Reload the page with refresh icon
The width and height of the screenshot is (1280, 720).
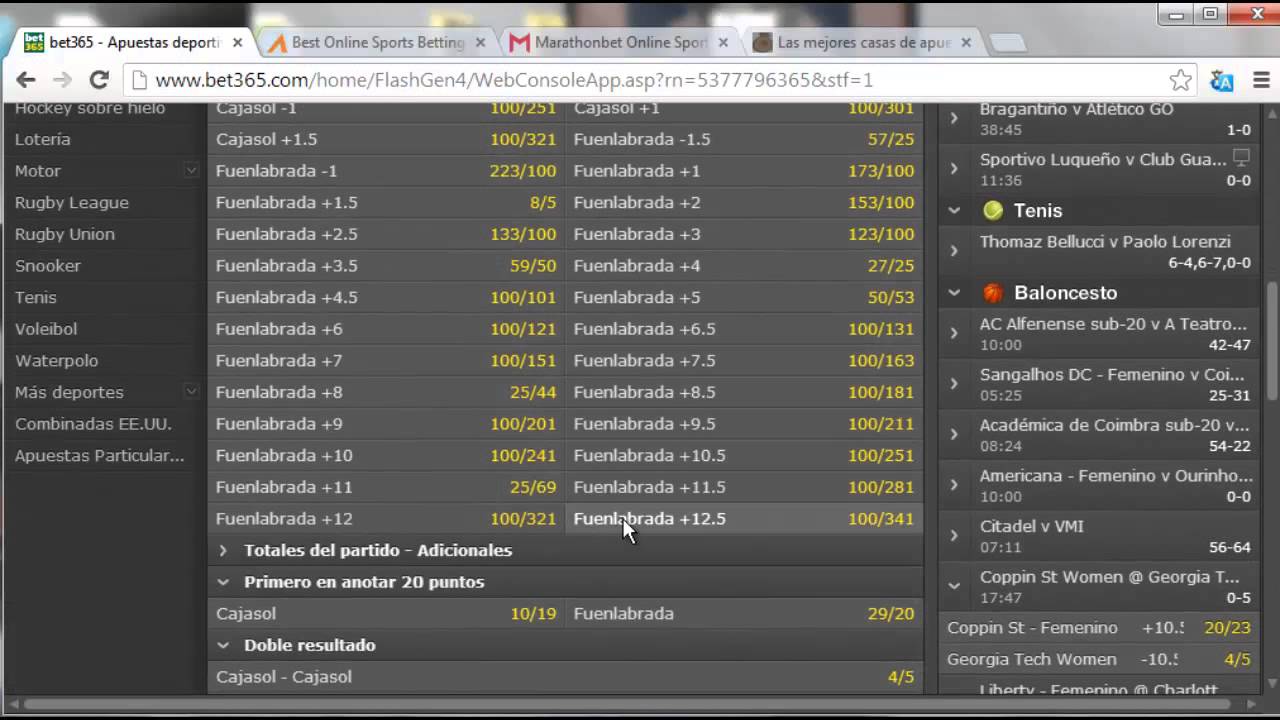[x=98, y=80]
